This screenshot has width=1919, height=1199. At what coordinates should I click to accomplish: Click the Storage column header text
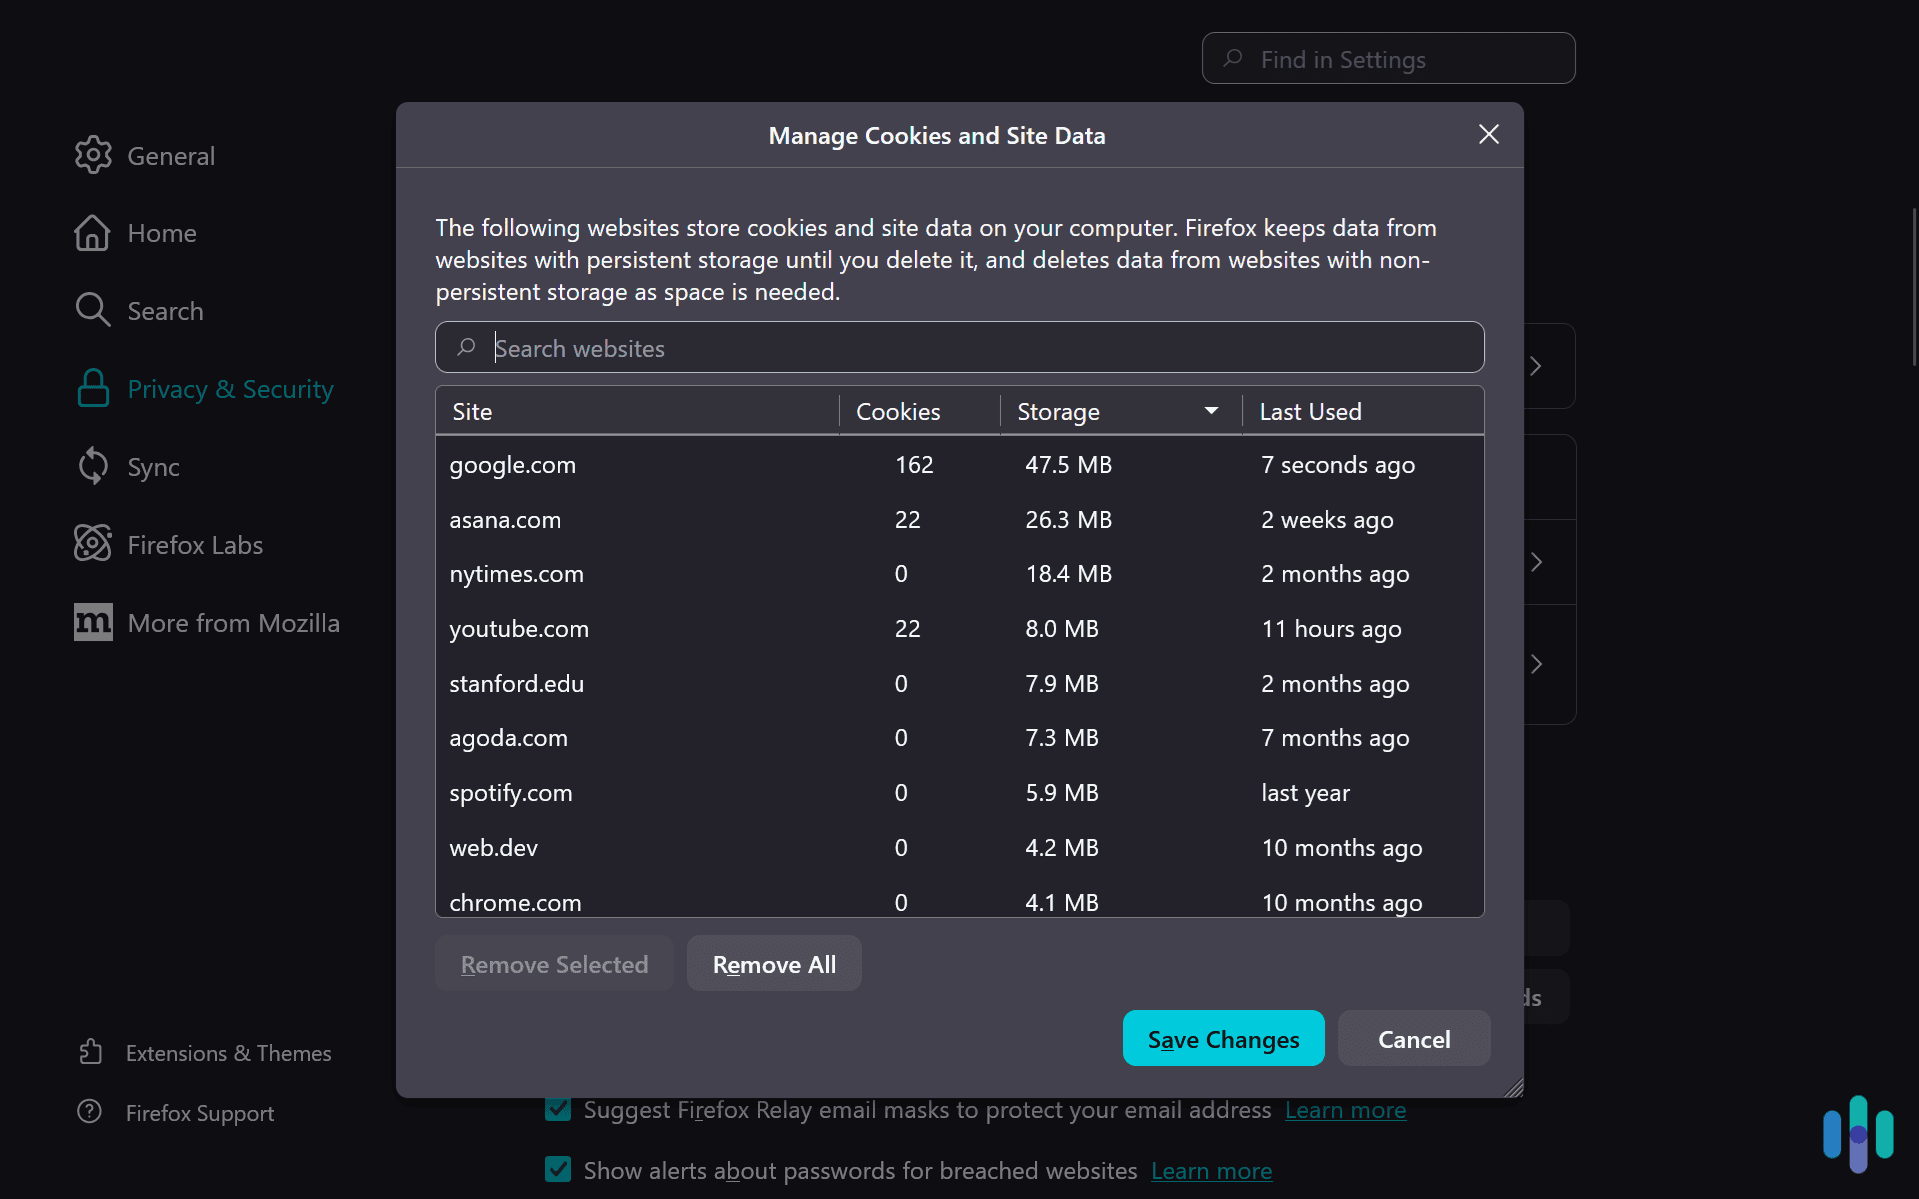coord(1058,411)
